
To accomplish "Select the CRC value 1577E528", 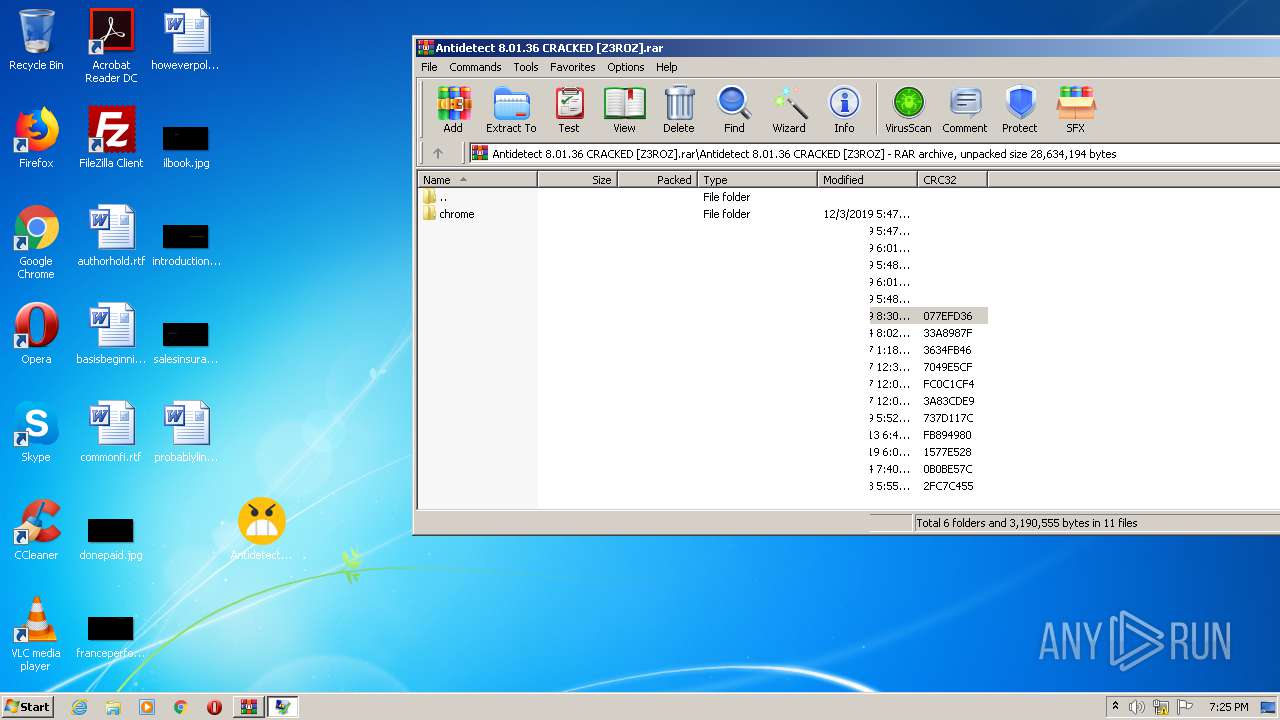I will click(x=947, y=452).
